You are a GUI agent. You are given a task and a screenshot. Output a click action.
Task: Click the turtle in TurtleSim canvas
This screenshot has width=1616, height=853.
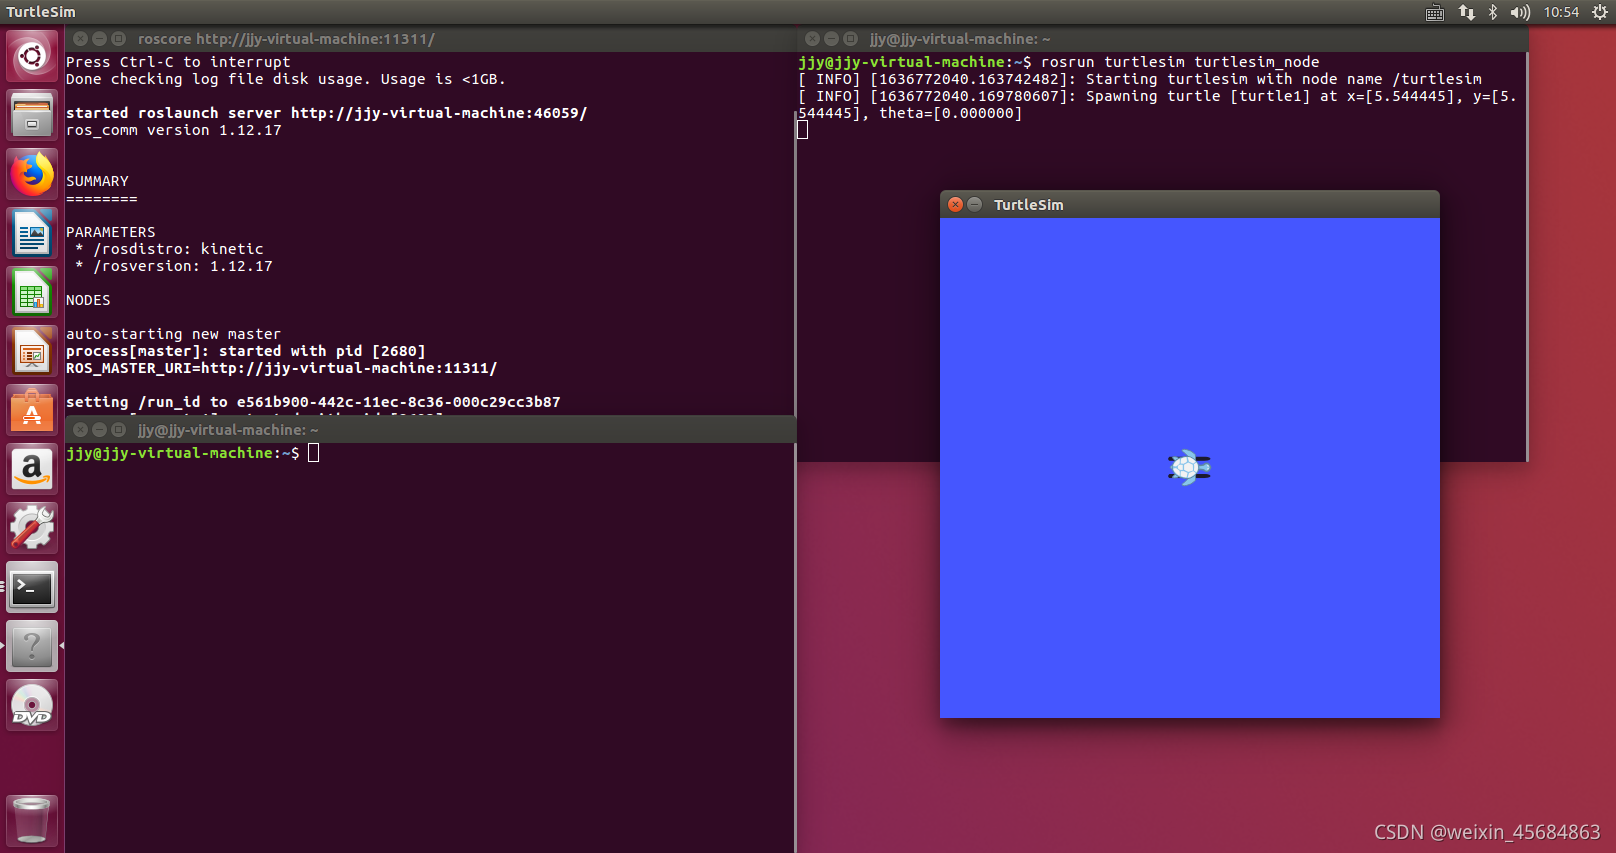coord(1189,467)
